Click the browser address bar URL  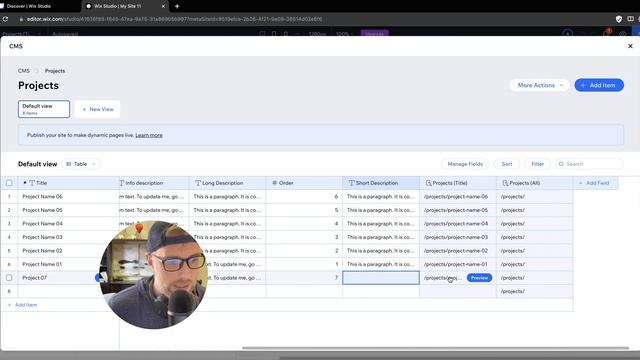[174, 19]
